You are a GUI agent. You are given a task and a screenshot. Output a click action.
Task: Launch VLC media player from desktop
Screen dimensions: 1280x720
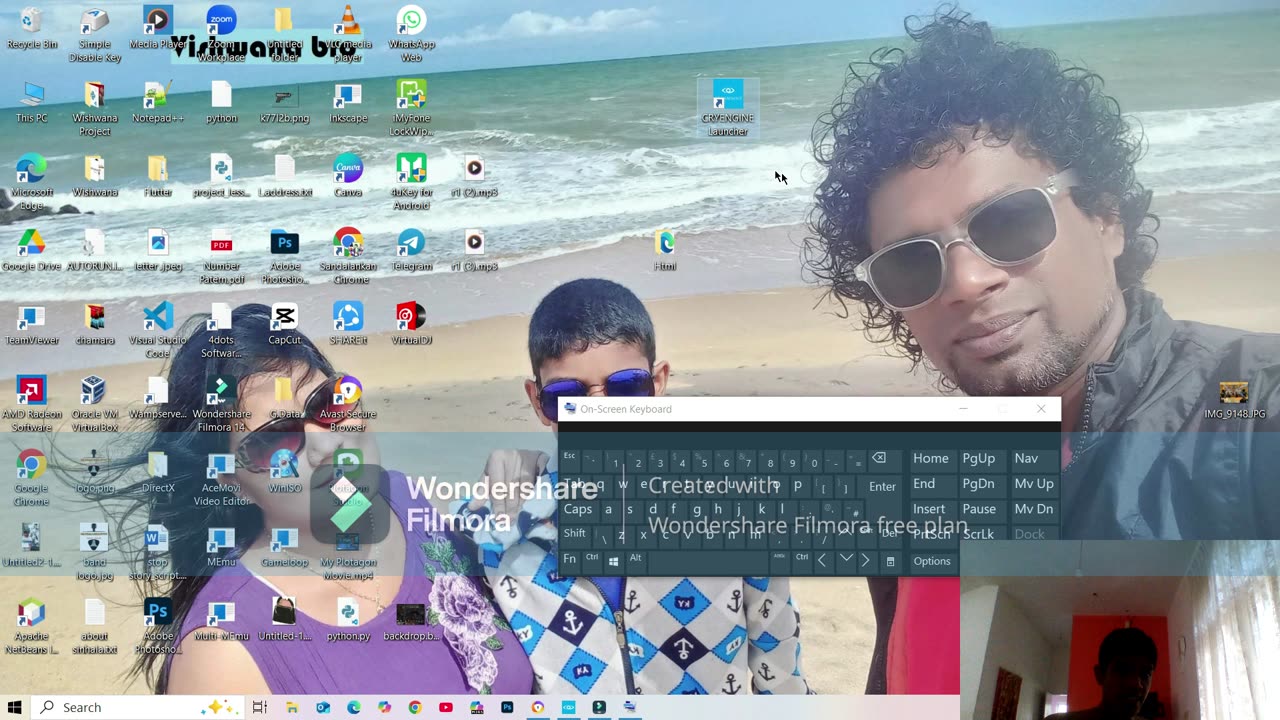(347, 34)
